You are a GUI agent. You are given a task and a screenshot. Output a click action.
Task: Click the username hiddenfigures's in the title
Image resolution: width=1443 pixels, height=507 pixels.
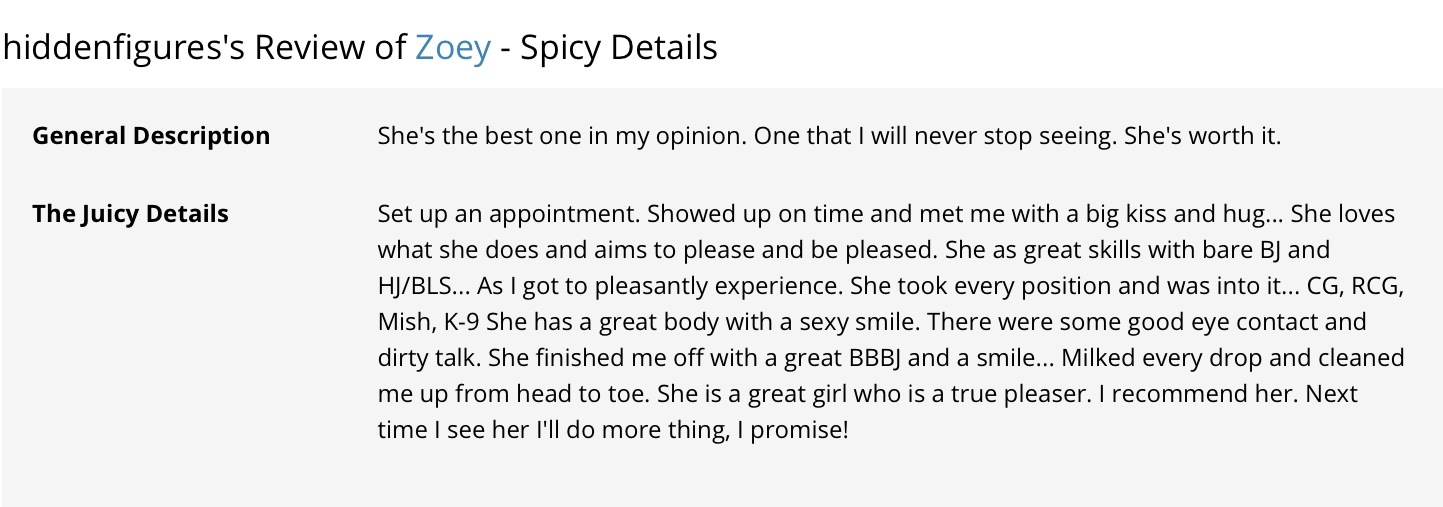click(x=124, y=47)
